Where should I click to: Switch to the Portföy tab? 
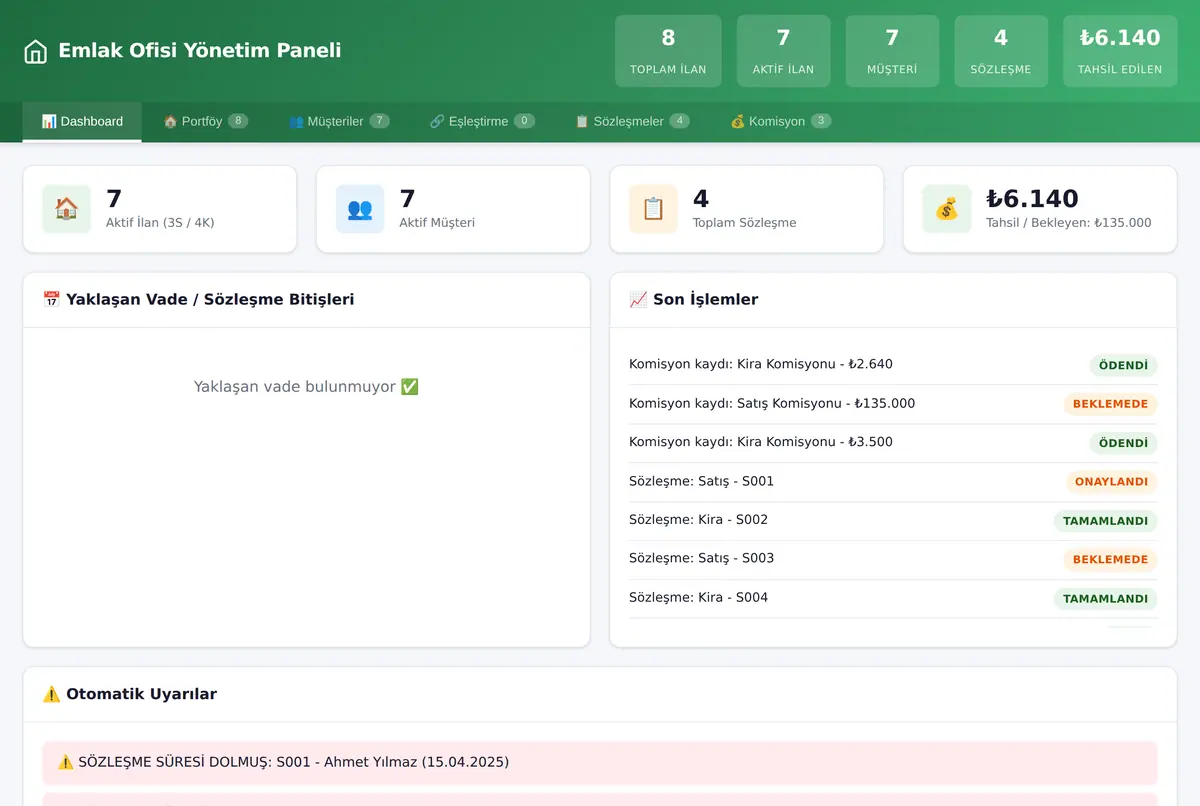coord(205,121)
